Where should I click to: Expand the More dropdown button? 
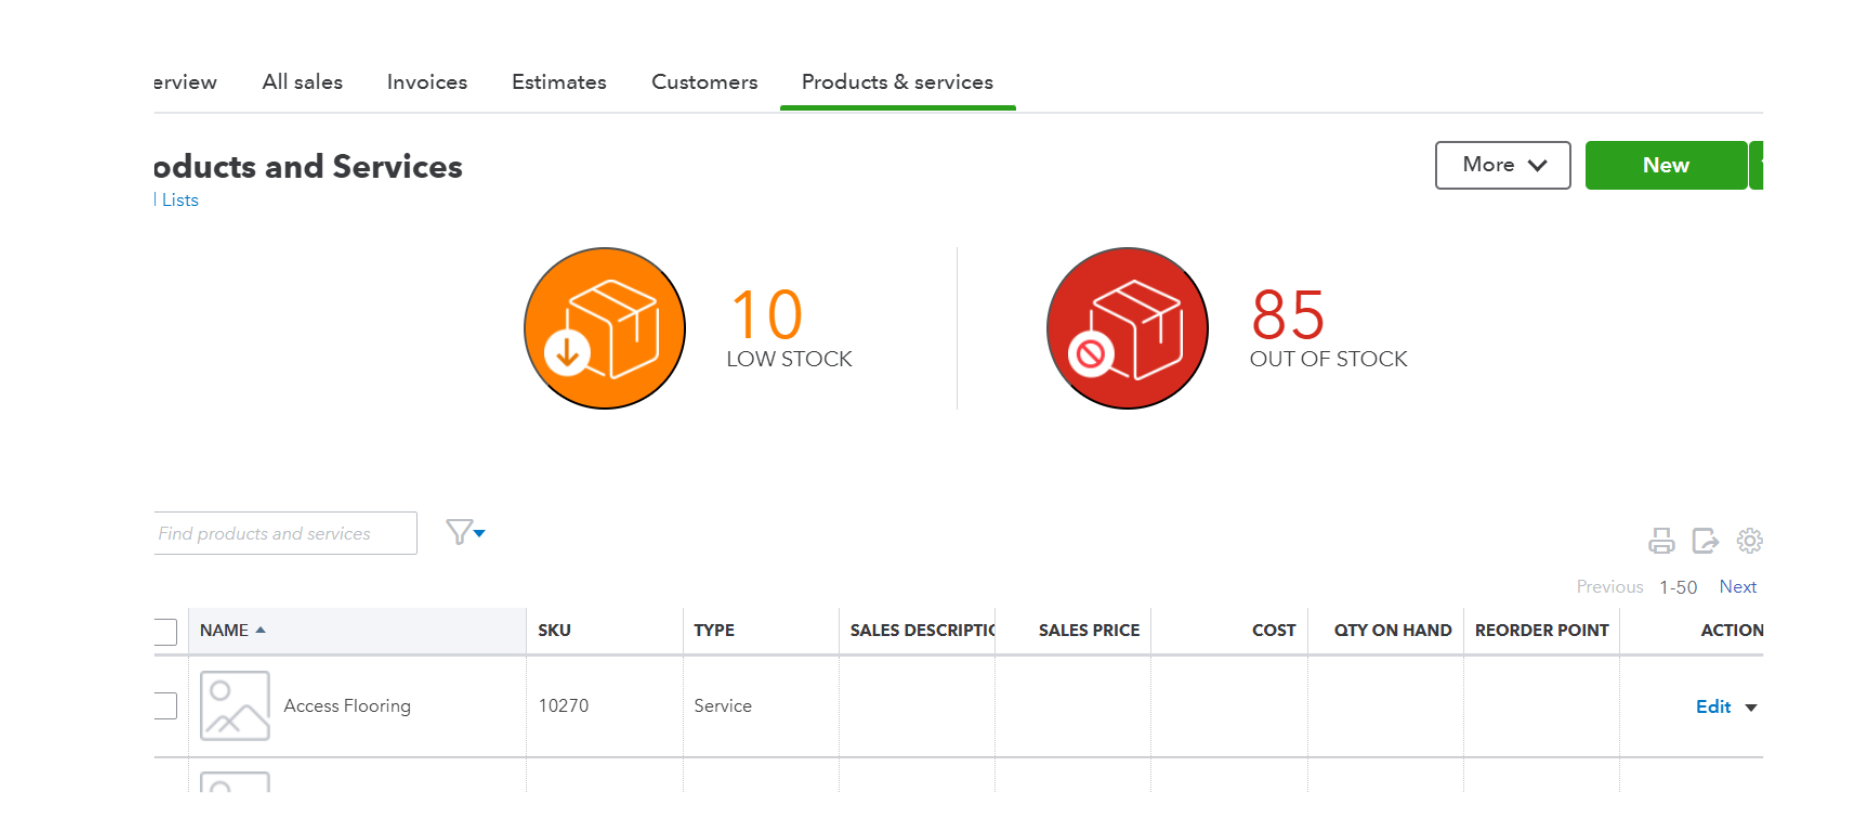(1502, 165)
